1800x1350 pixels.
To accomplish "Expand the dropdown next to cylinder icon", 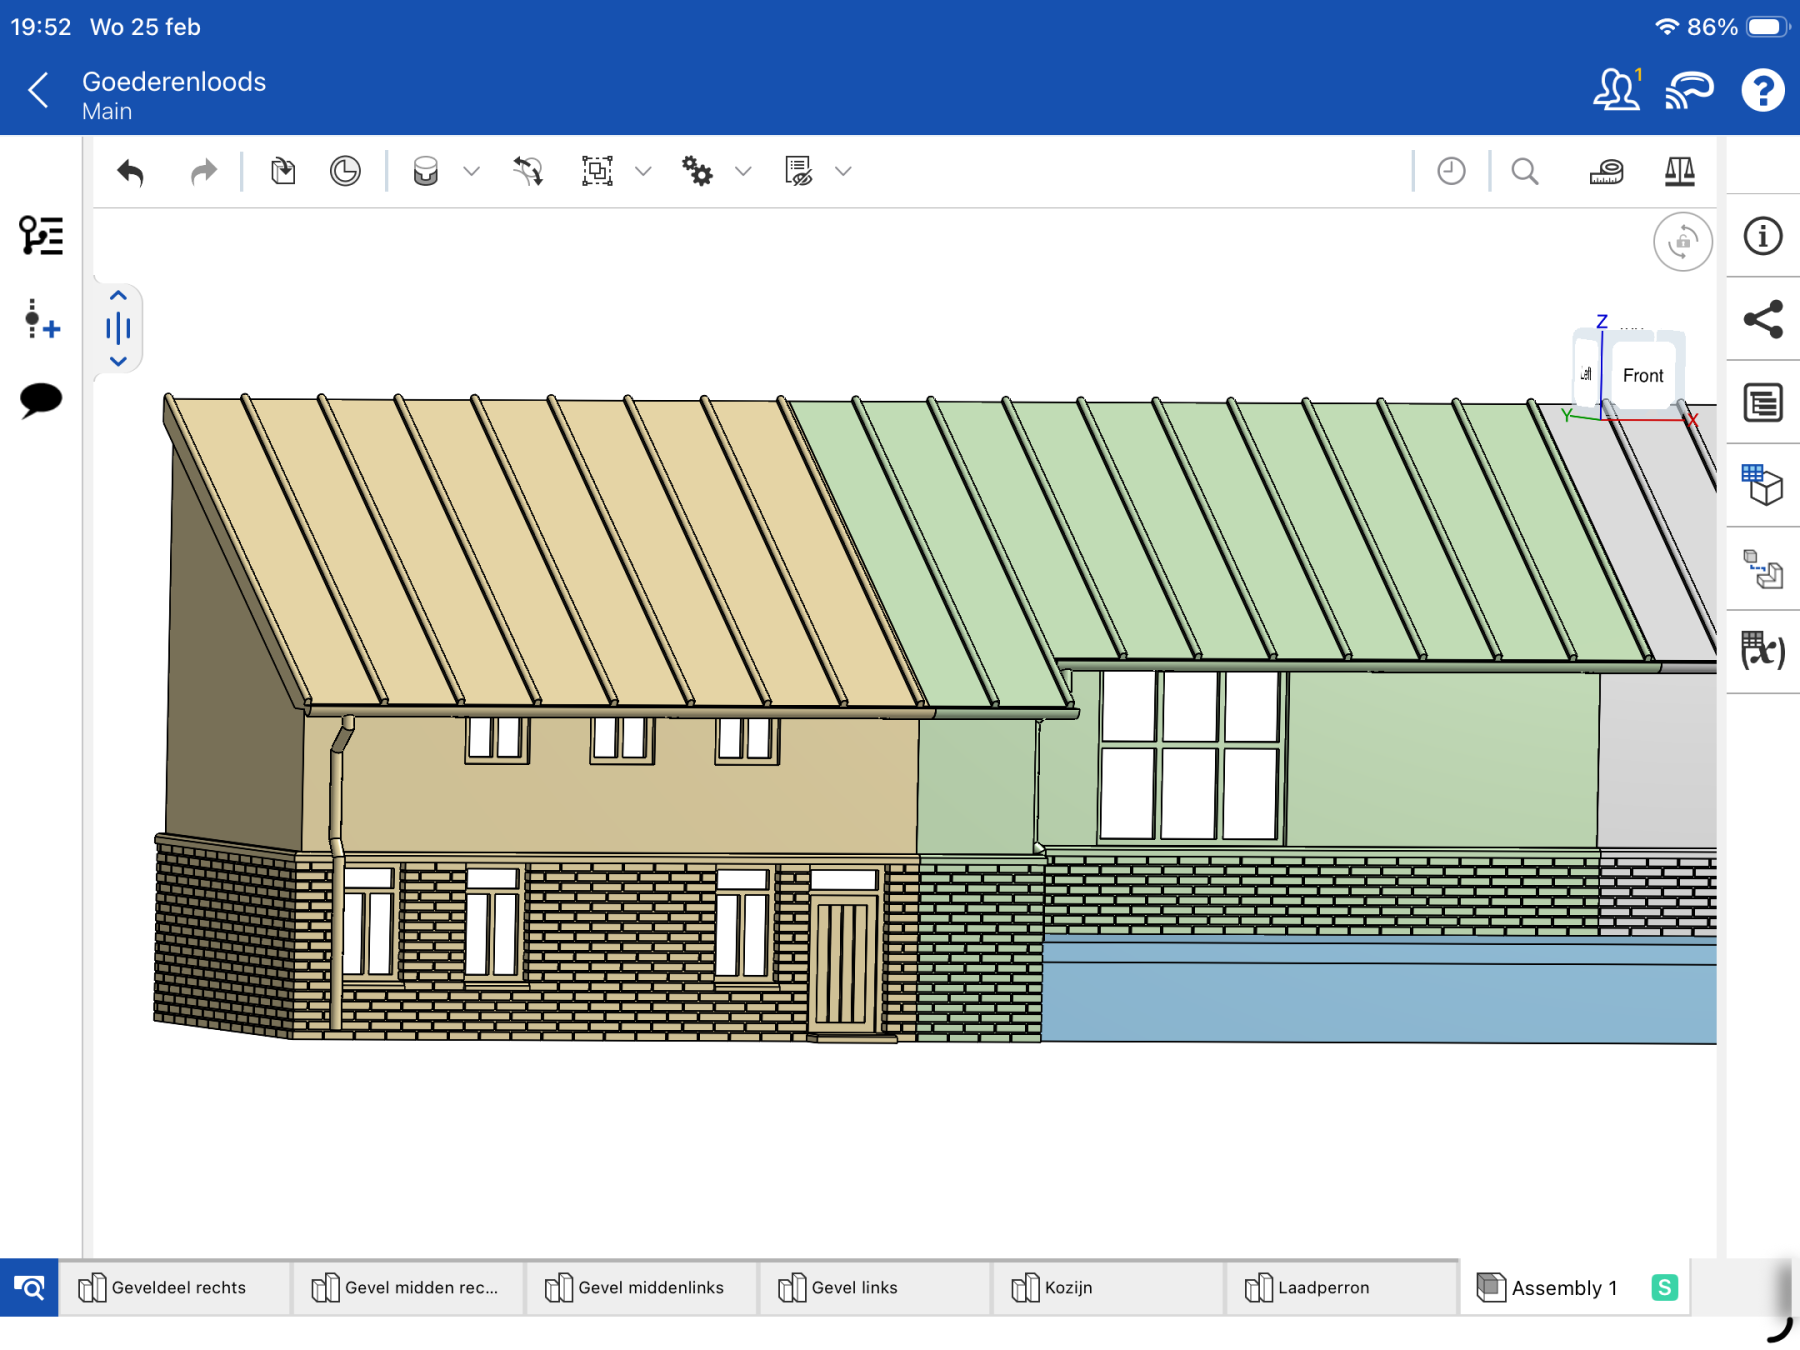I will click(x=472, y=172).
